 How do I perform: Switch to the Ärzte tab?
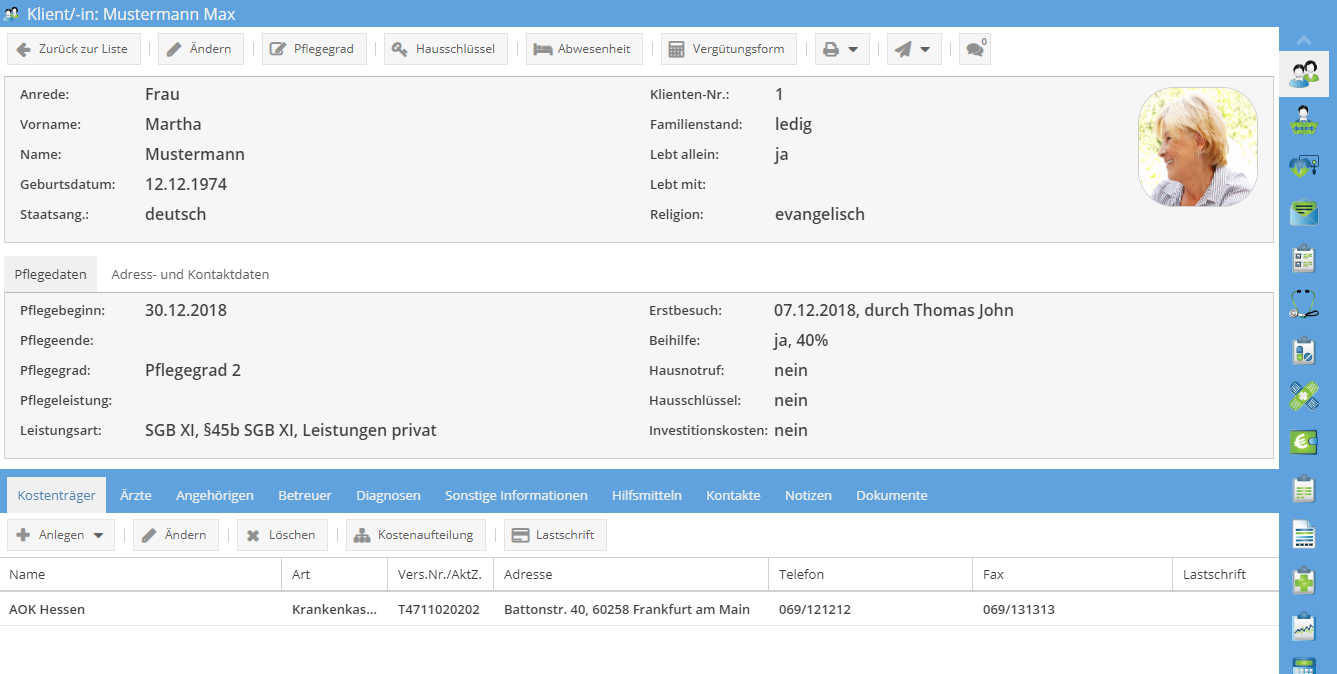click(x=136, y=495)
